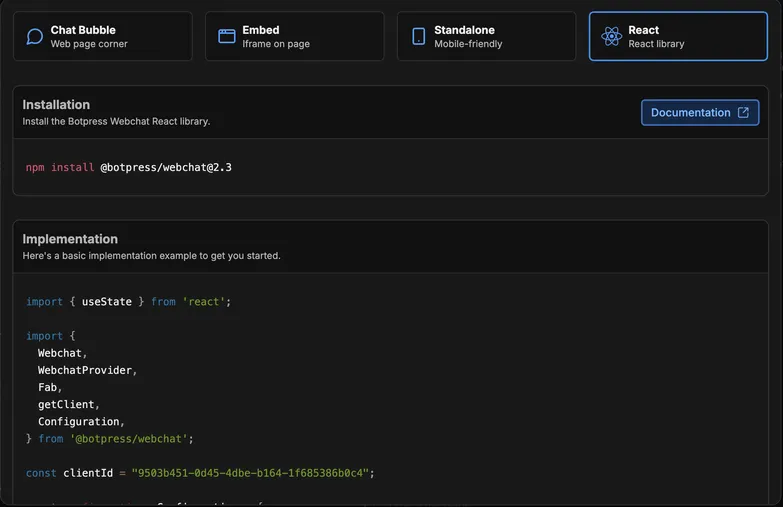783x507 pixels.
Task: Click the external link icon on Documentation
Action: [x=743, y=112]
